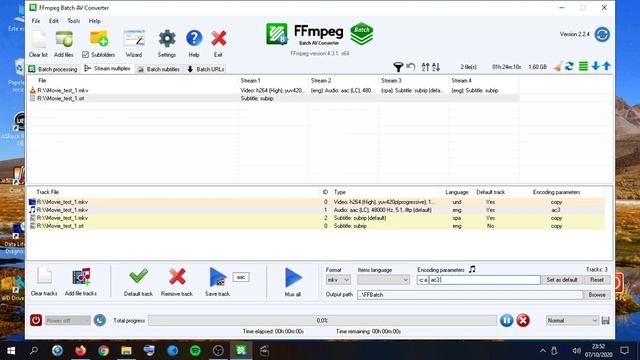Open the File menu
This screenshot has width=640, height=360.
tap(36, 21)
